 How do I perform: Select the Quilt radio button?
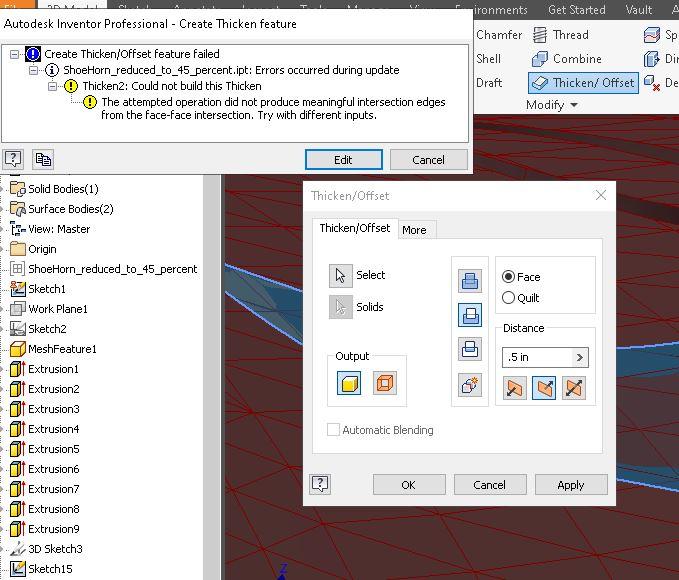tap(508, 298)
